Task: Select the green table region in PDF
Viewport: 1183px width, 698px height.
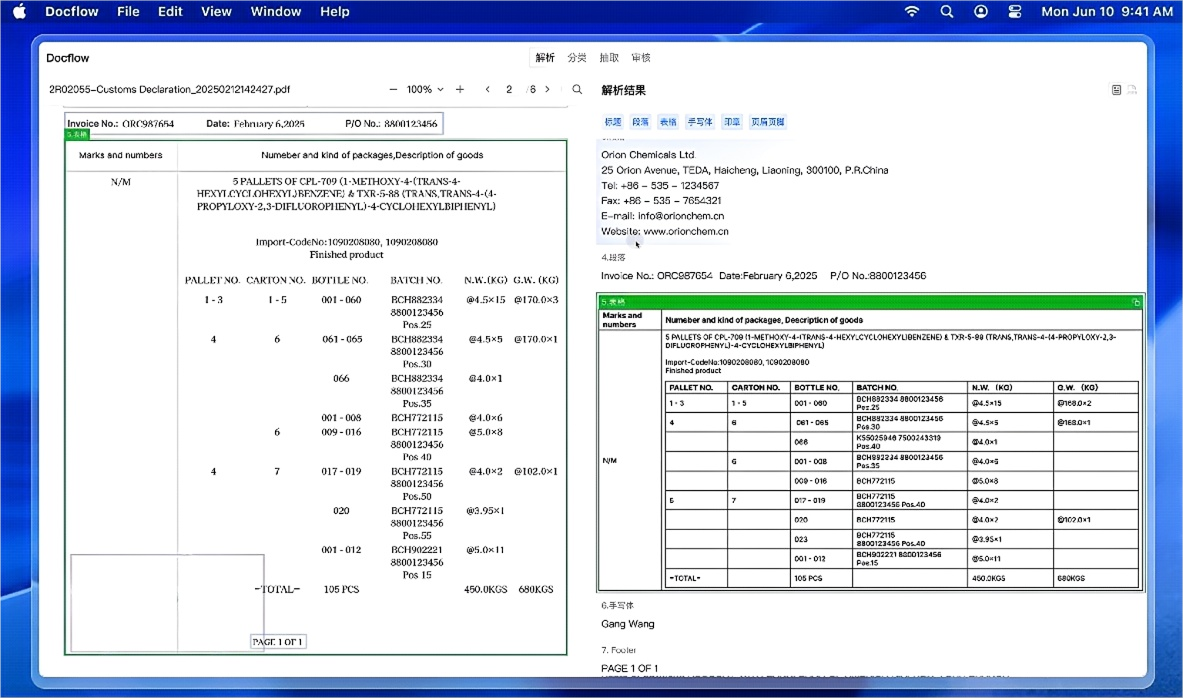Action: pos(315,400)
